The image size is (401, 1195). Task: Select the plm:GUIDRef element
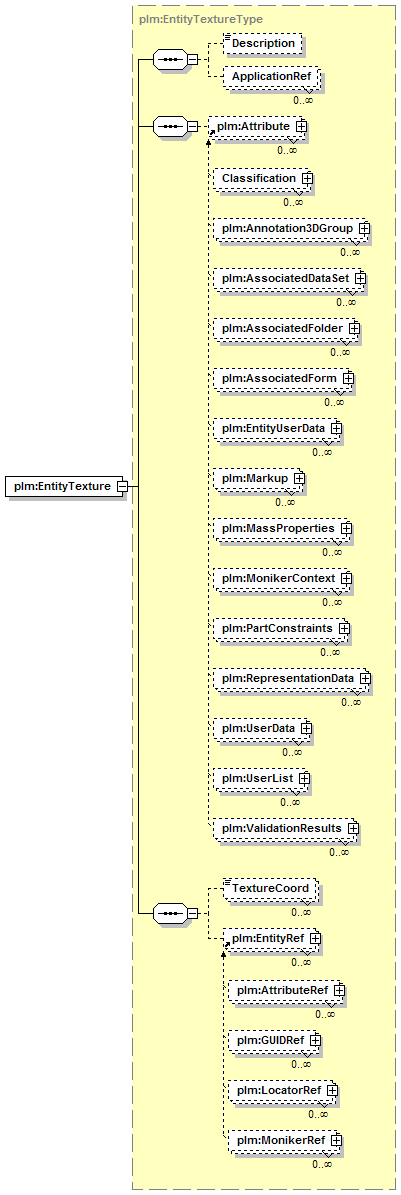(x=274, y=1040)
